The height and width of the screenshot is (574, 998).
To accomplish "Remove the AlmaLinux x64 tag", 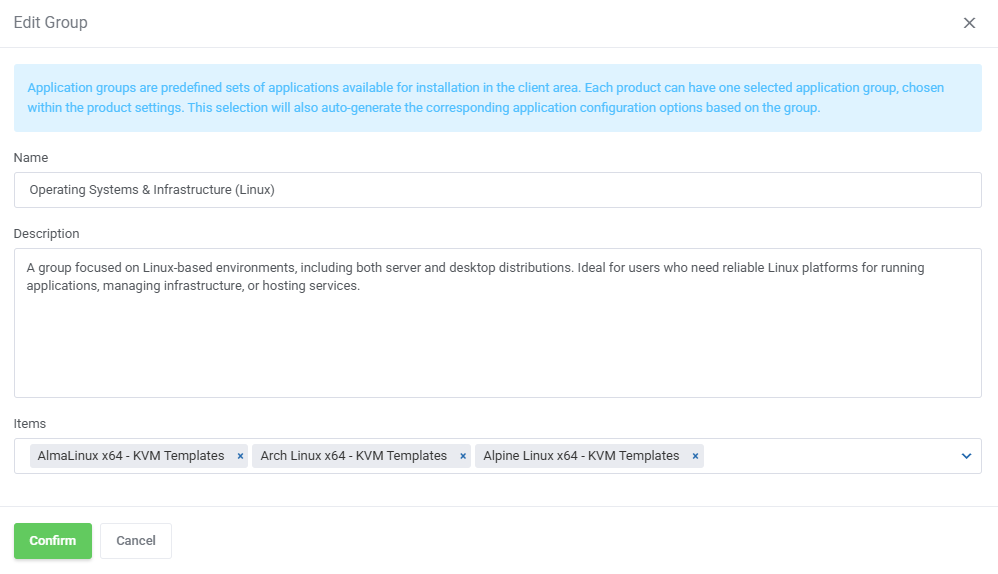I will [x=240, y=456].
